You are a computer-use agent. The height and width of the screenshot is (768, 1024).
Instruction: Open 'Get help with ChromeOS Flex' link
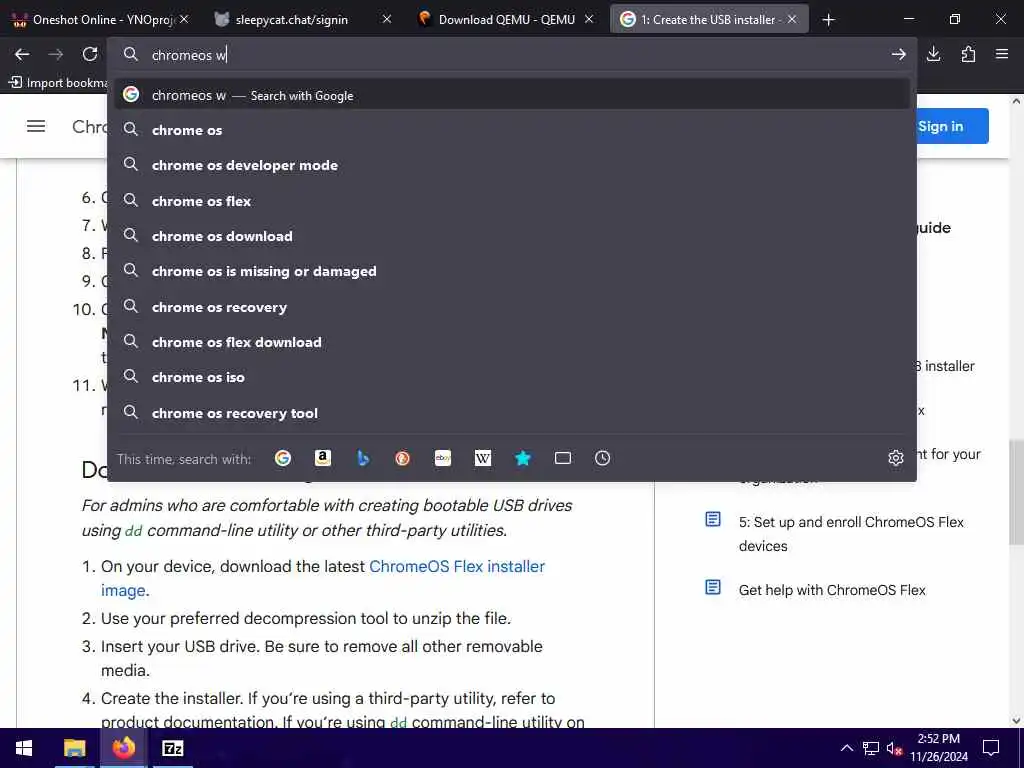click(832, 590)
